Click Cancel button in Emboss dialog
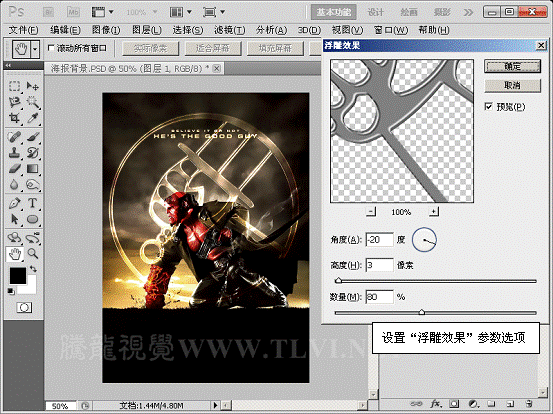553x414 pixels. pyautogui.click(x=512, y=85)
